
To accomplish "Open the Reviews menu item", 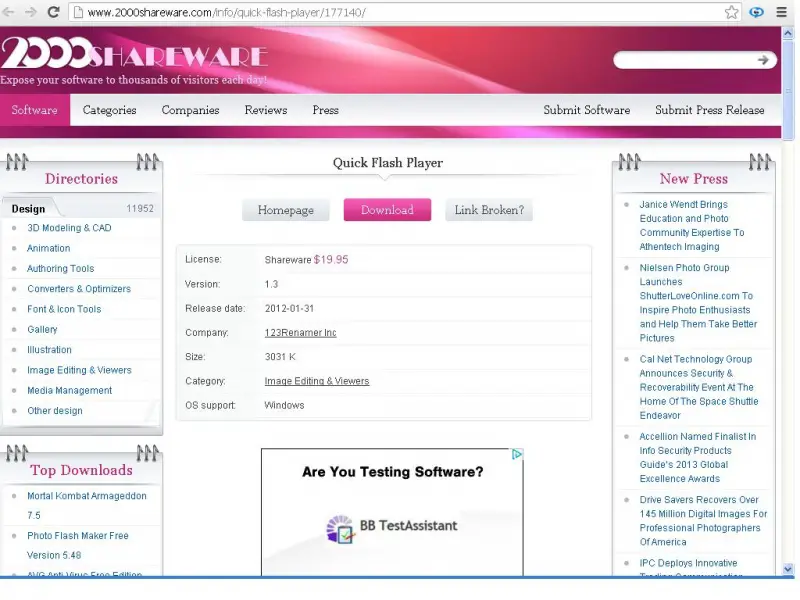I will pos(266,110).
